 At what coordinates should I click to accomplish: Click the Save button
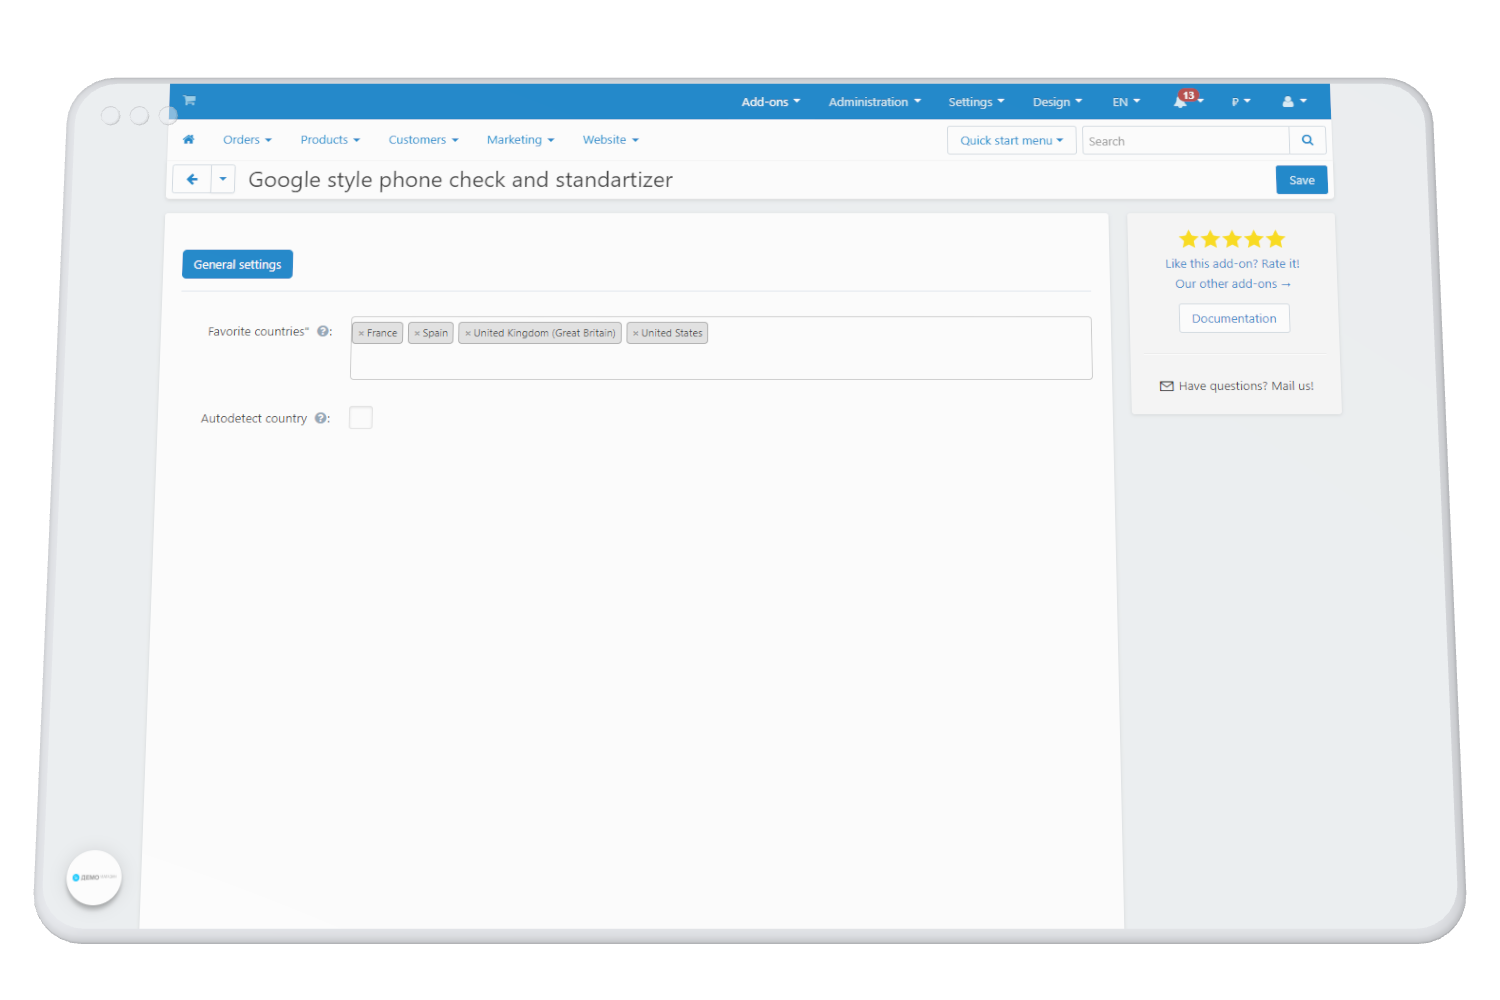[x=1301, y=181]
